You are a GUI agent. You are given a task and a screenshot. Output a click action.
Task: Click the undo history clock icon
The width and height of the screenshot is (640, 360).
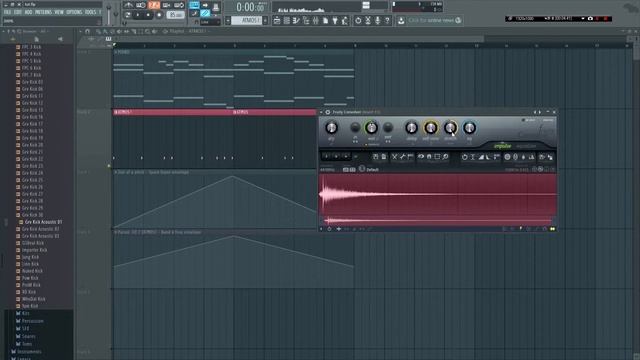coord(358,20)
